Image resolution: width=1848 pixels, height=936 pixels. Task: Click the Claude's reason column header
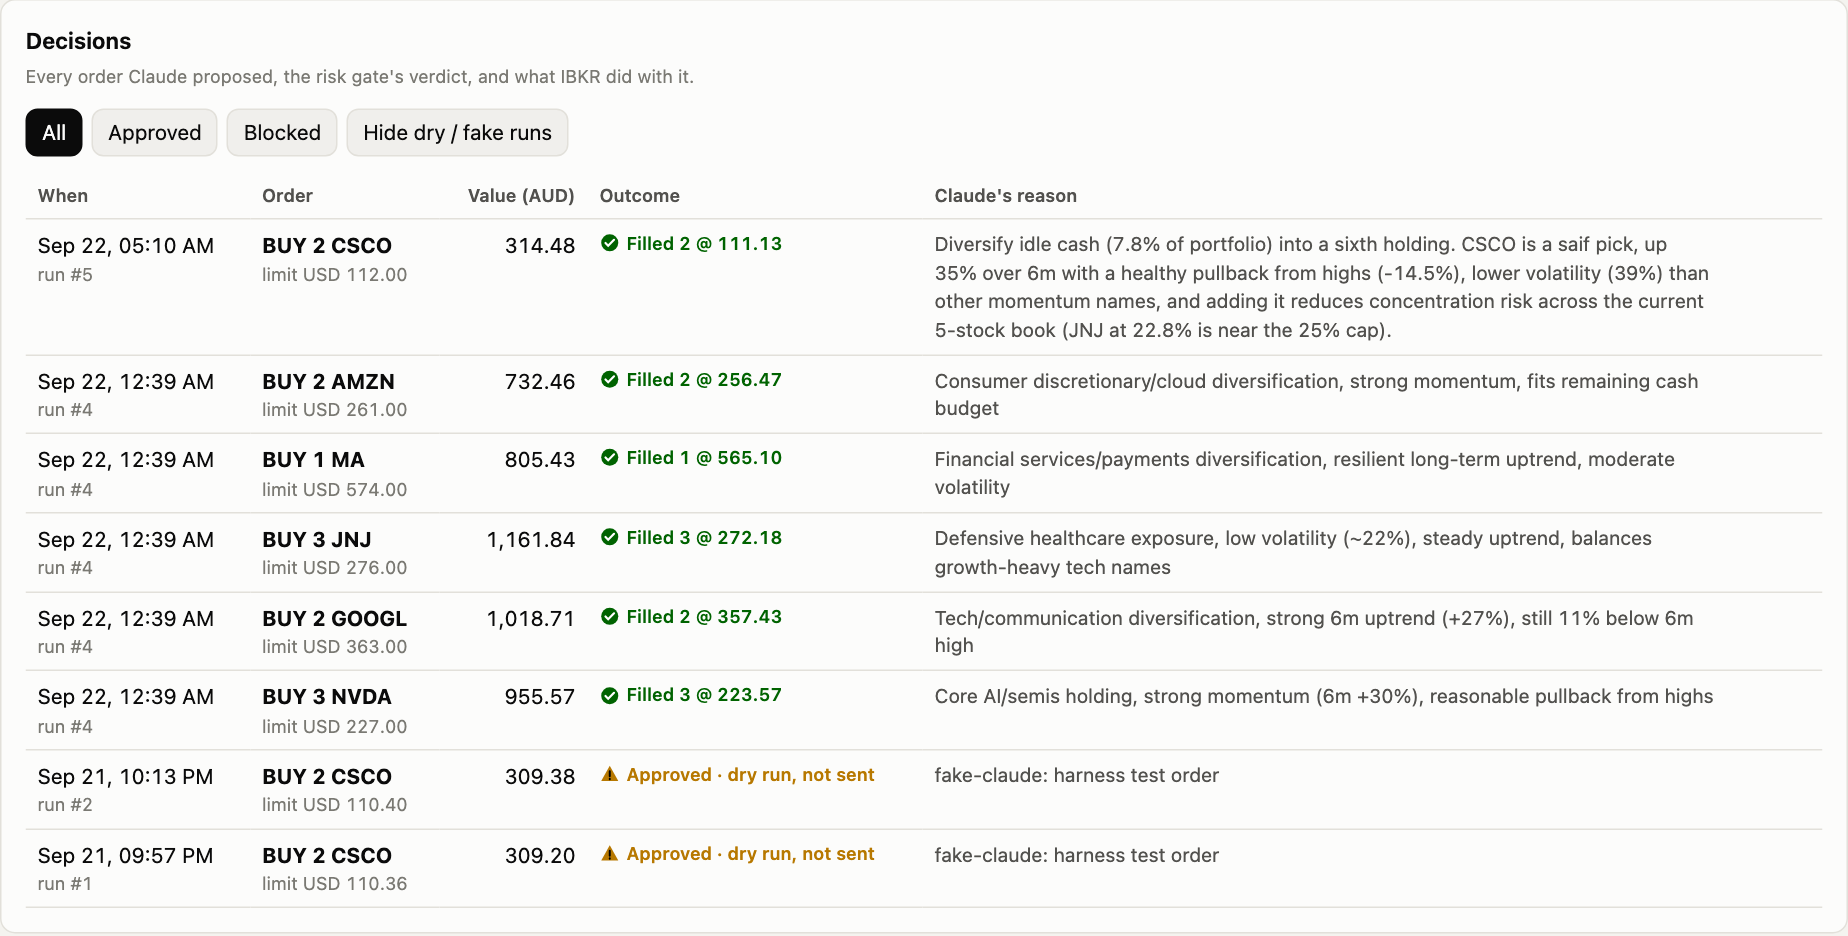[1006, 196]
